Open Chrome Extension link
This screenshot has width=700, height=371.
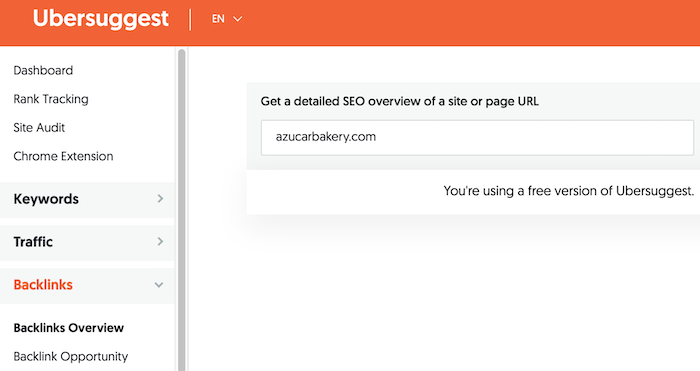tap(63, 156)
